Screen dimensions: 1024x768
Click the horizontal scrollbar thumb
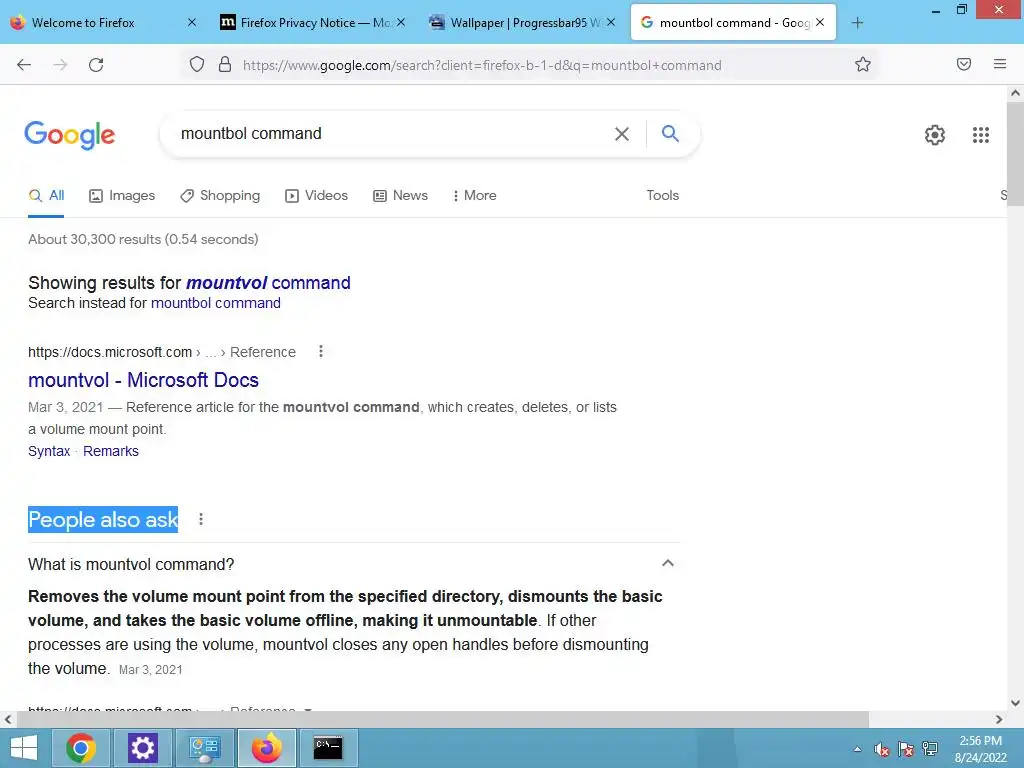point(443,719)
